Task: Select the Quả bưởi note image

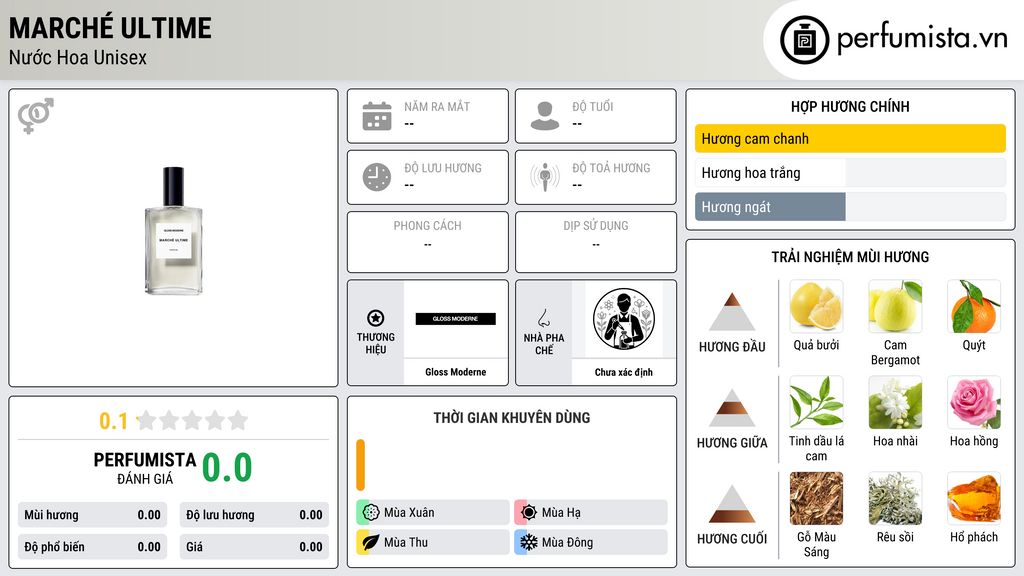Action: [816, 306]
